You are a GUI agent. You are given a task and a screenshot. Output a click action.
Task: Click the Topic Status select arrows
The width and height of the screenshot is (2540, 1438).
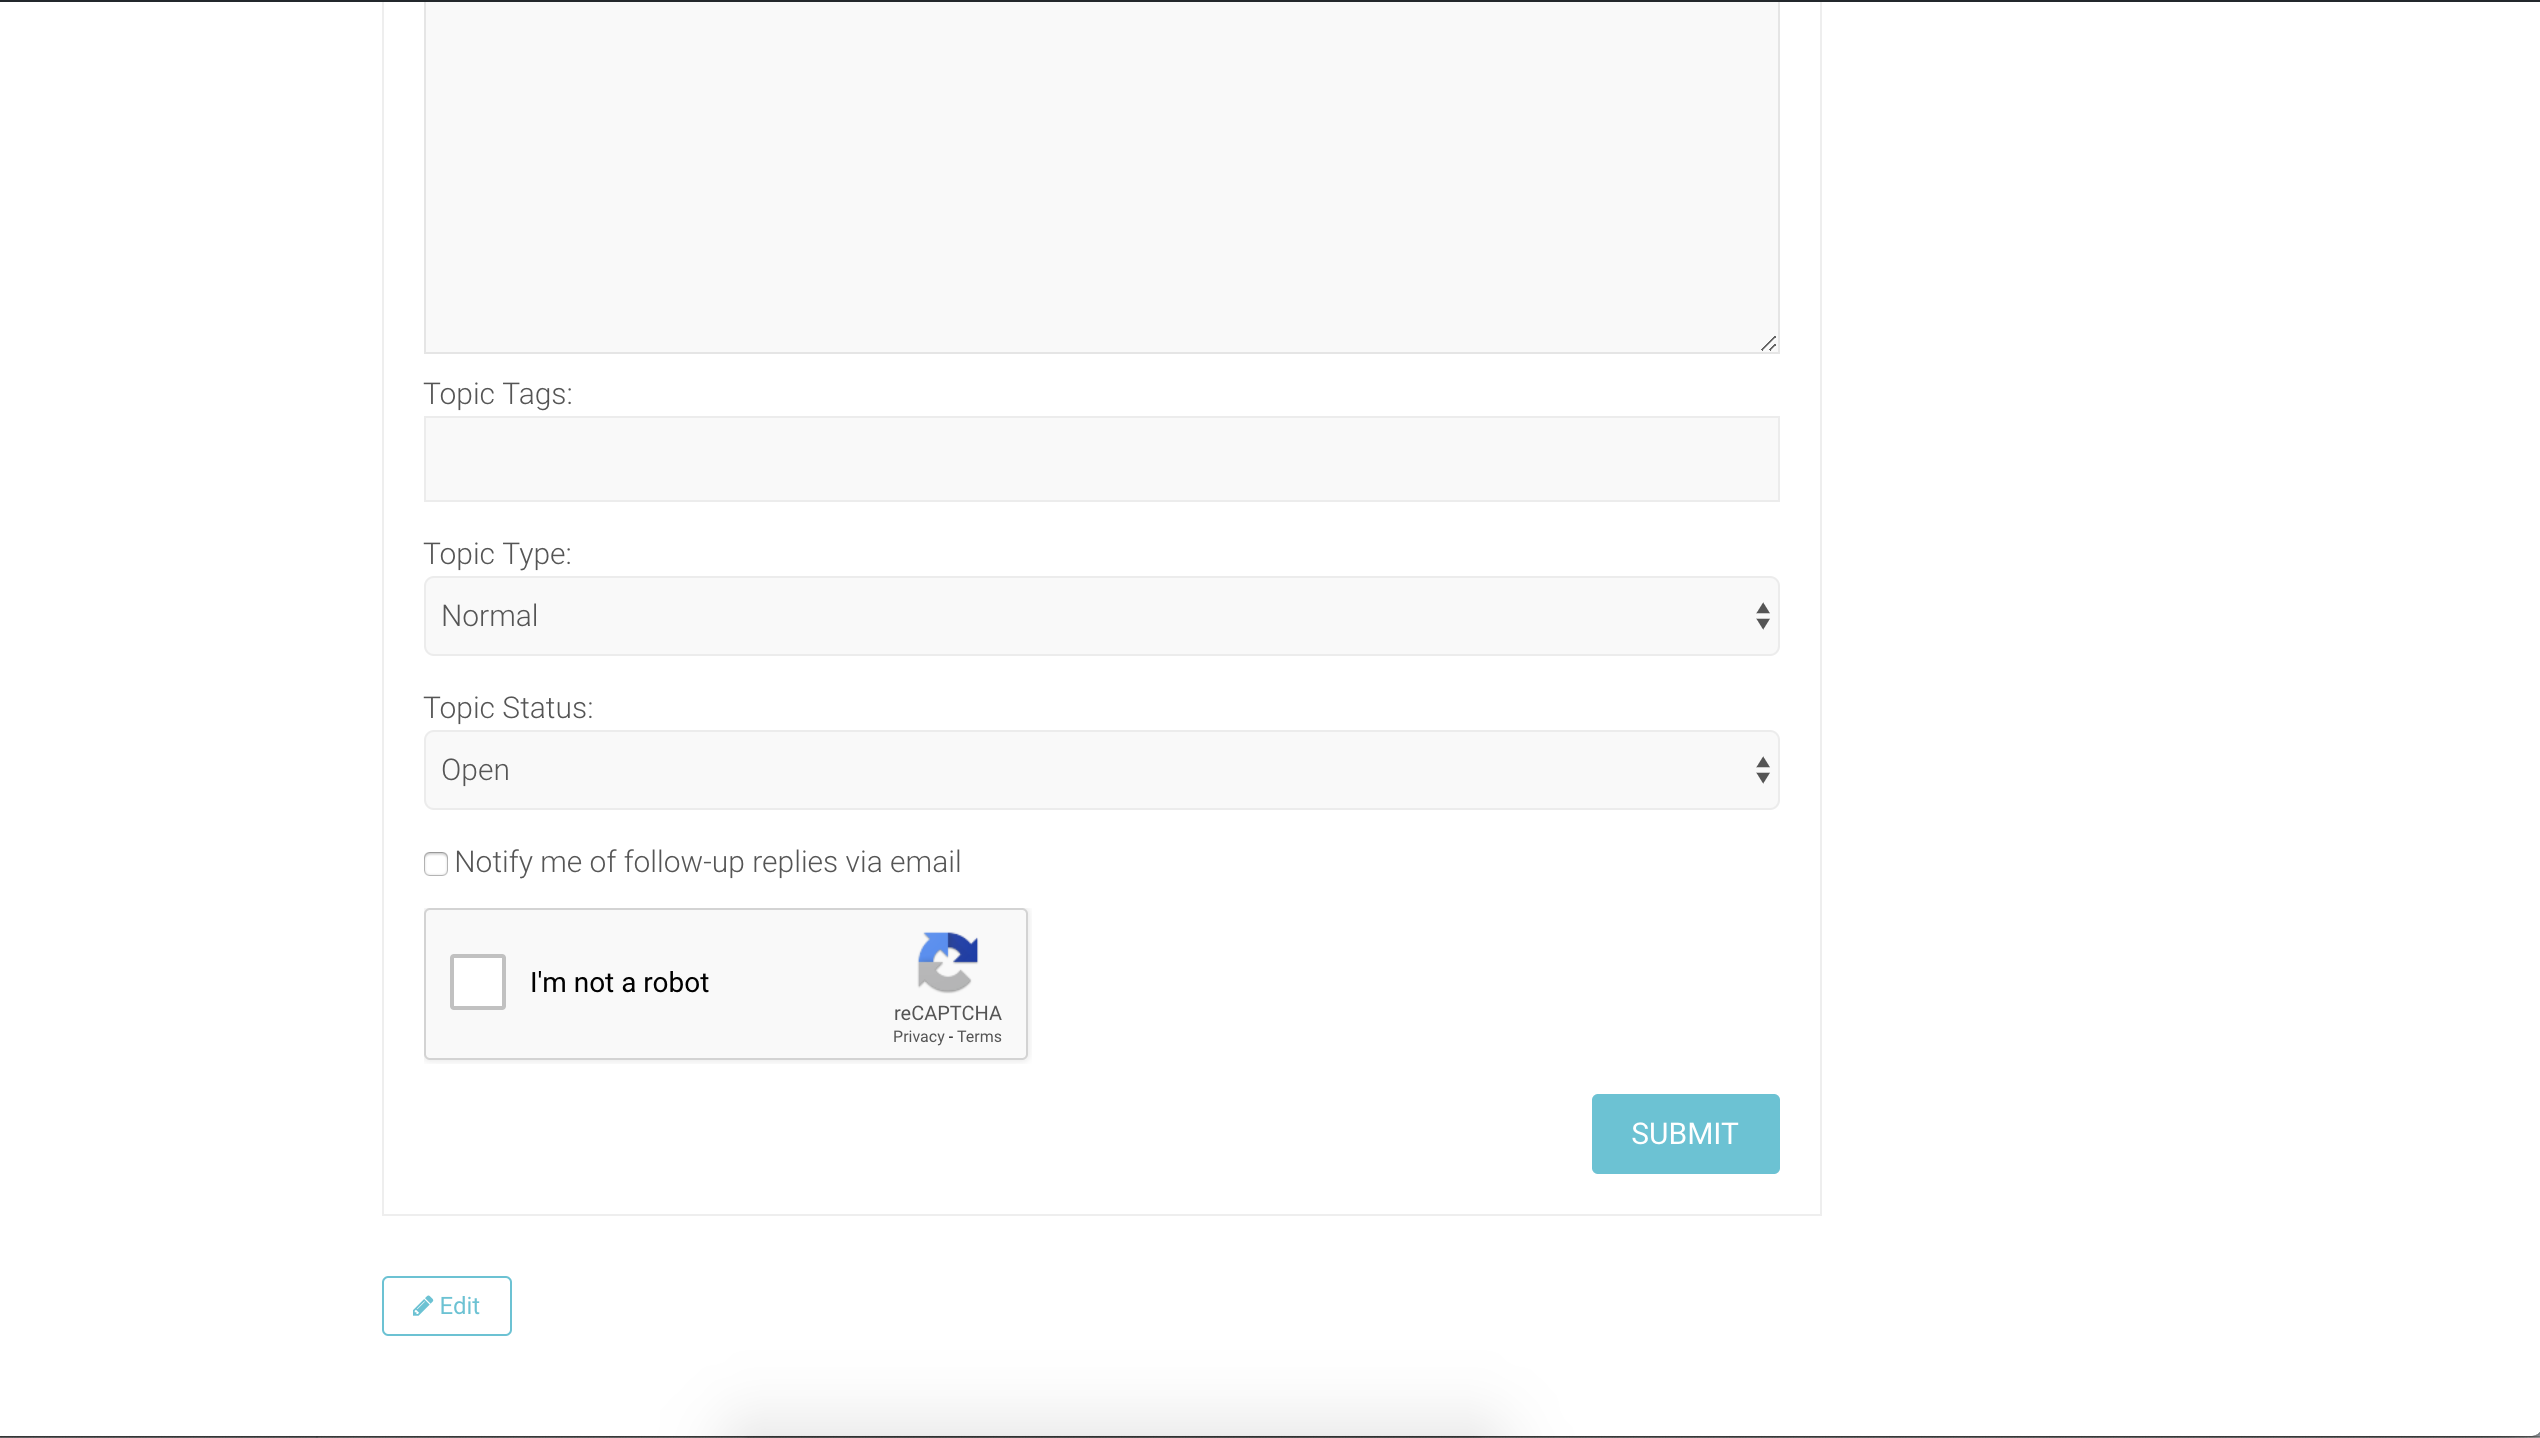(x=1762, y=770)
